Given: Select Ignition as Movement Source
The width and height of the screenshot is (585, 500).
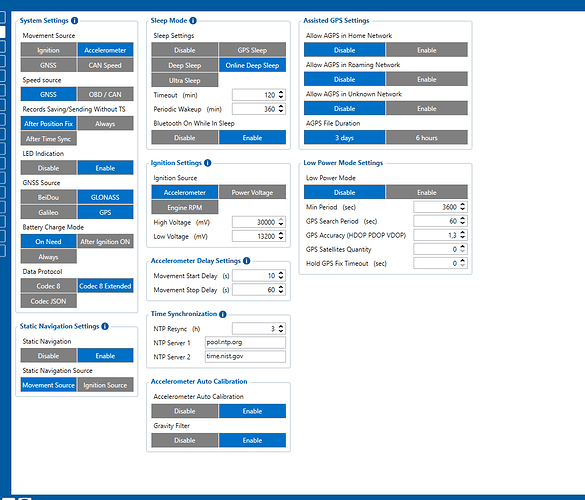Looking at the screenshot, I should [49, 50].
